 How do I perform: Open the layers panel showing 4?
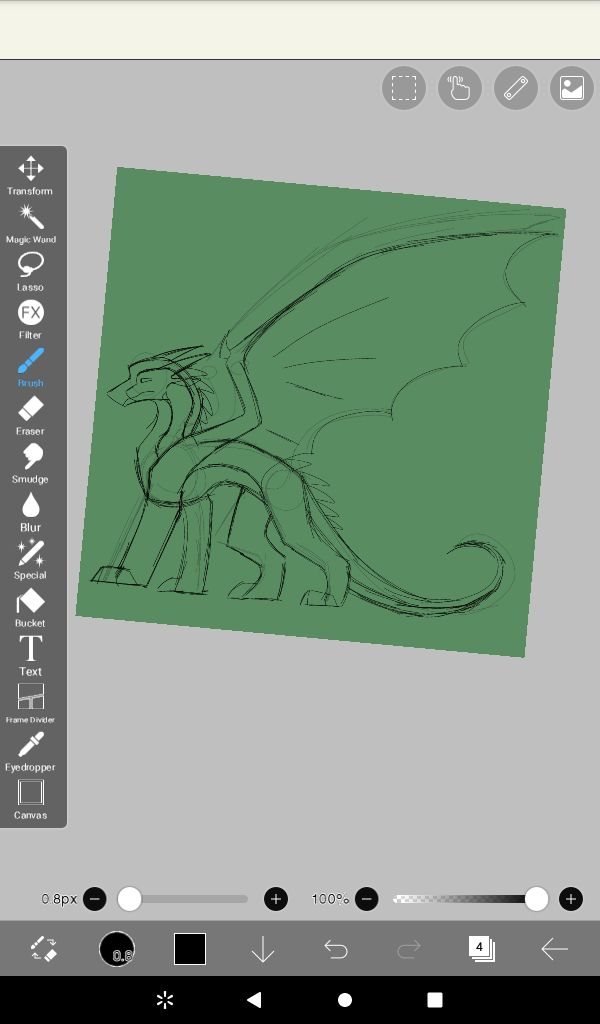coord(482,949)
